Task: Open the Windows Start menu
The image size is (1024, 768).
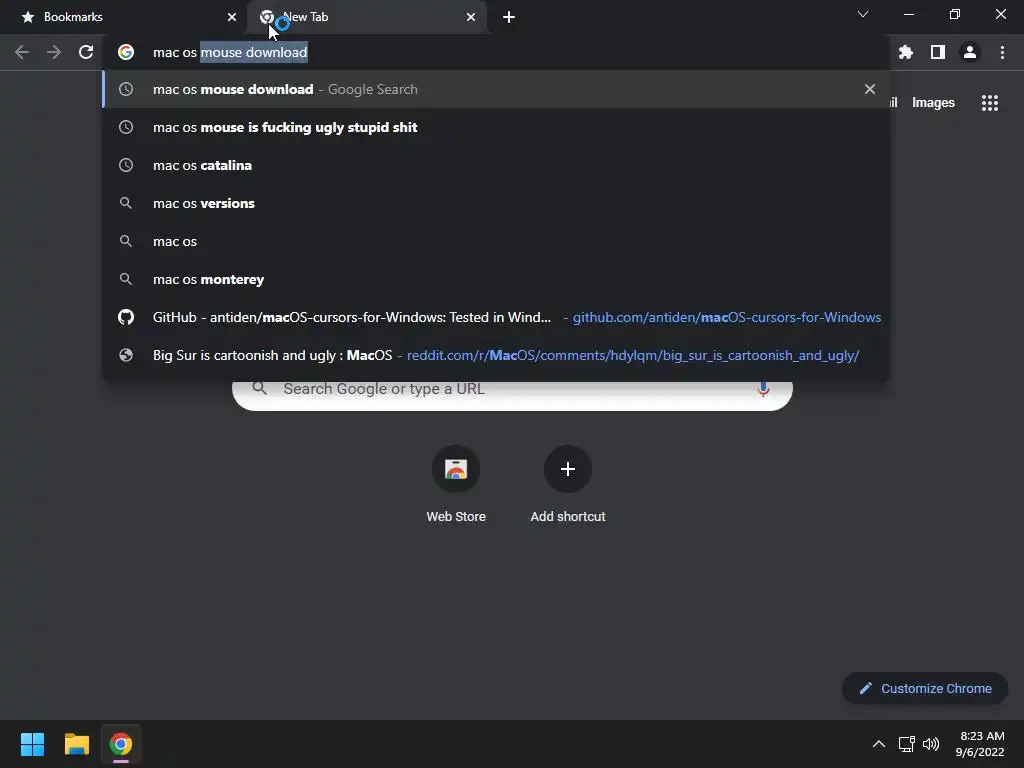Action: pos(32,744)
